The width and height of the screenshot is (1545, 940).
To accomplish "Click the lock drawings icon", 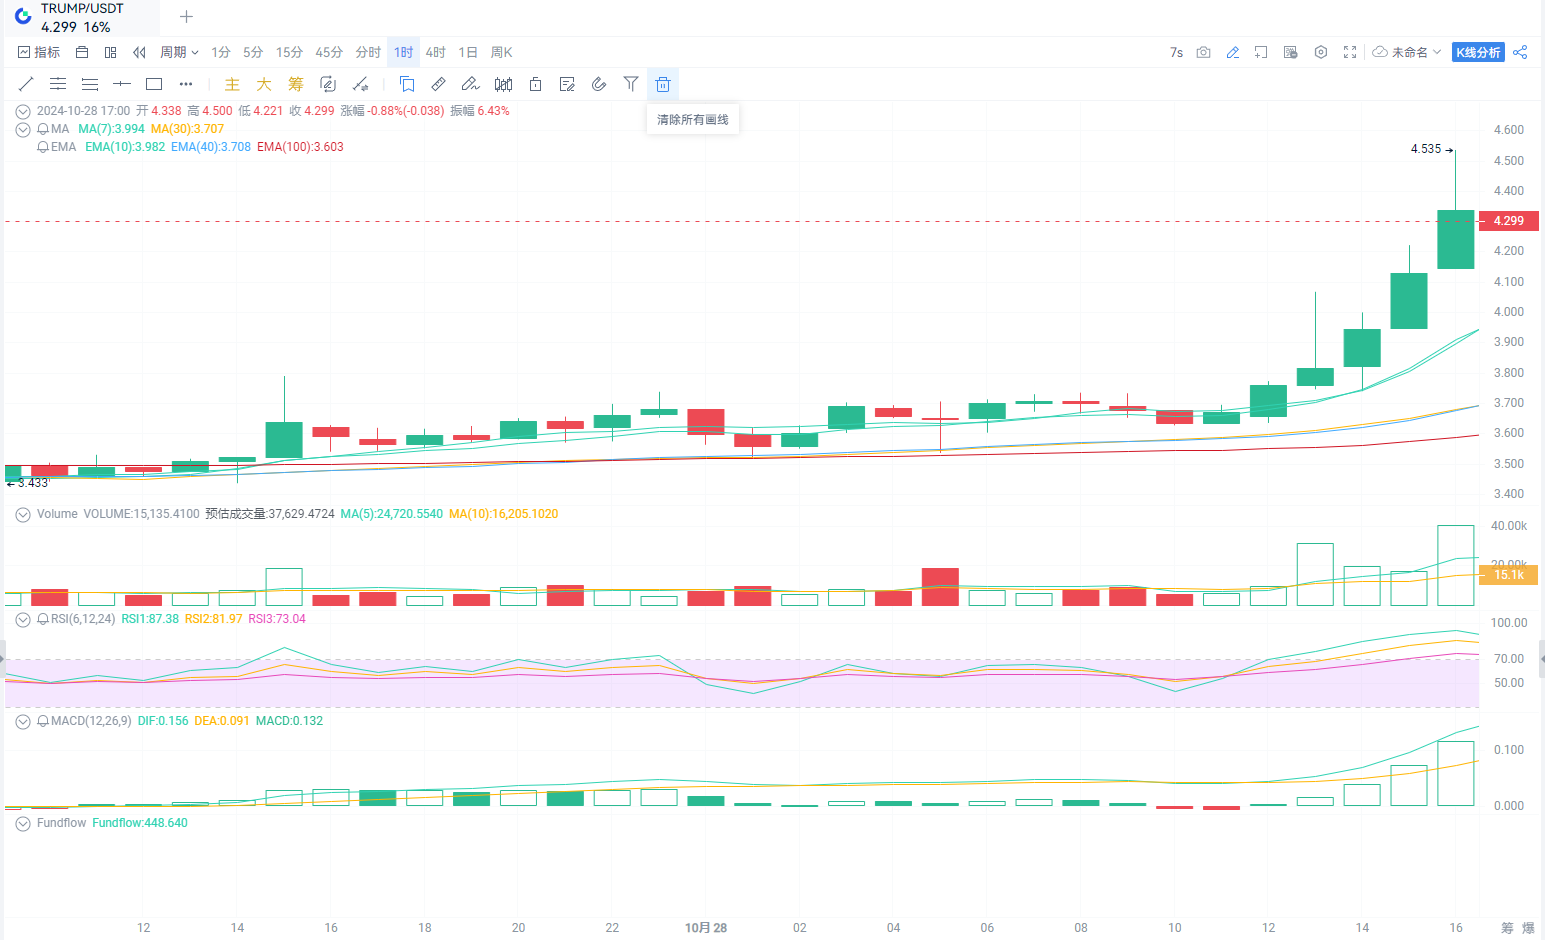I will tap(535, 84).
